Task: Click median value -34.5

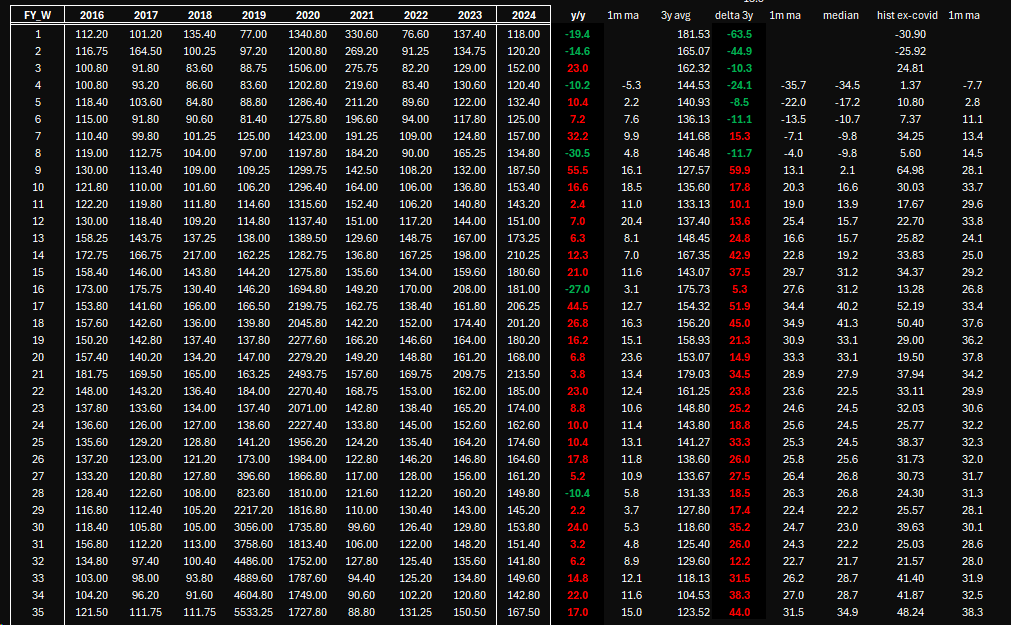Action: pos(847,85)
